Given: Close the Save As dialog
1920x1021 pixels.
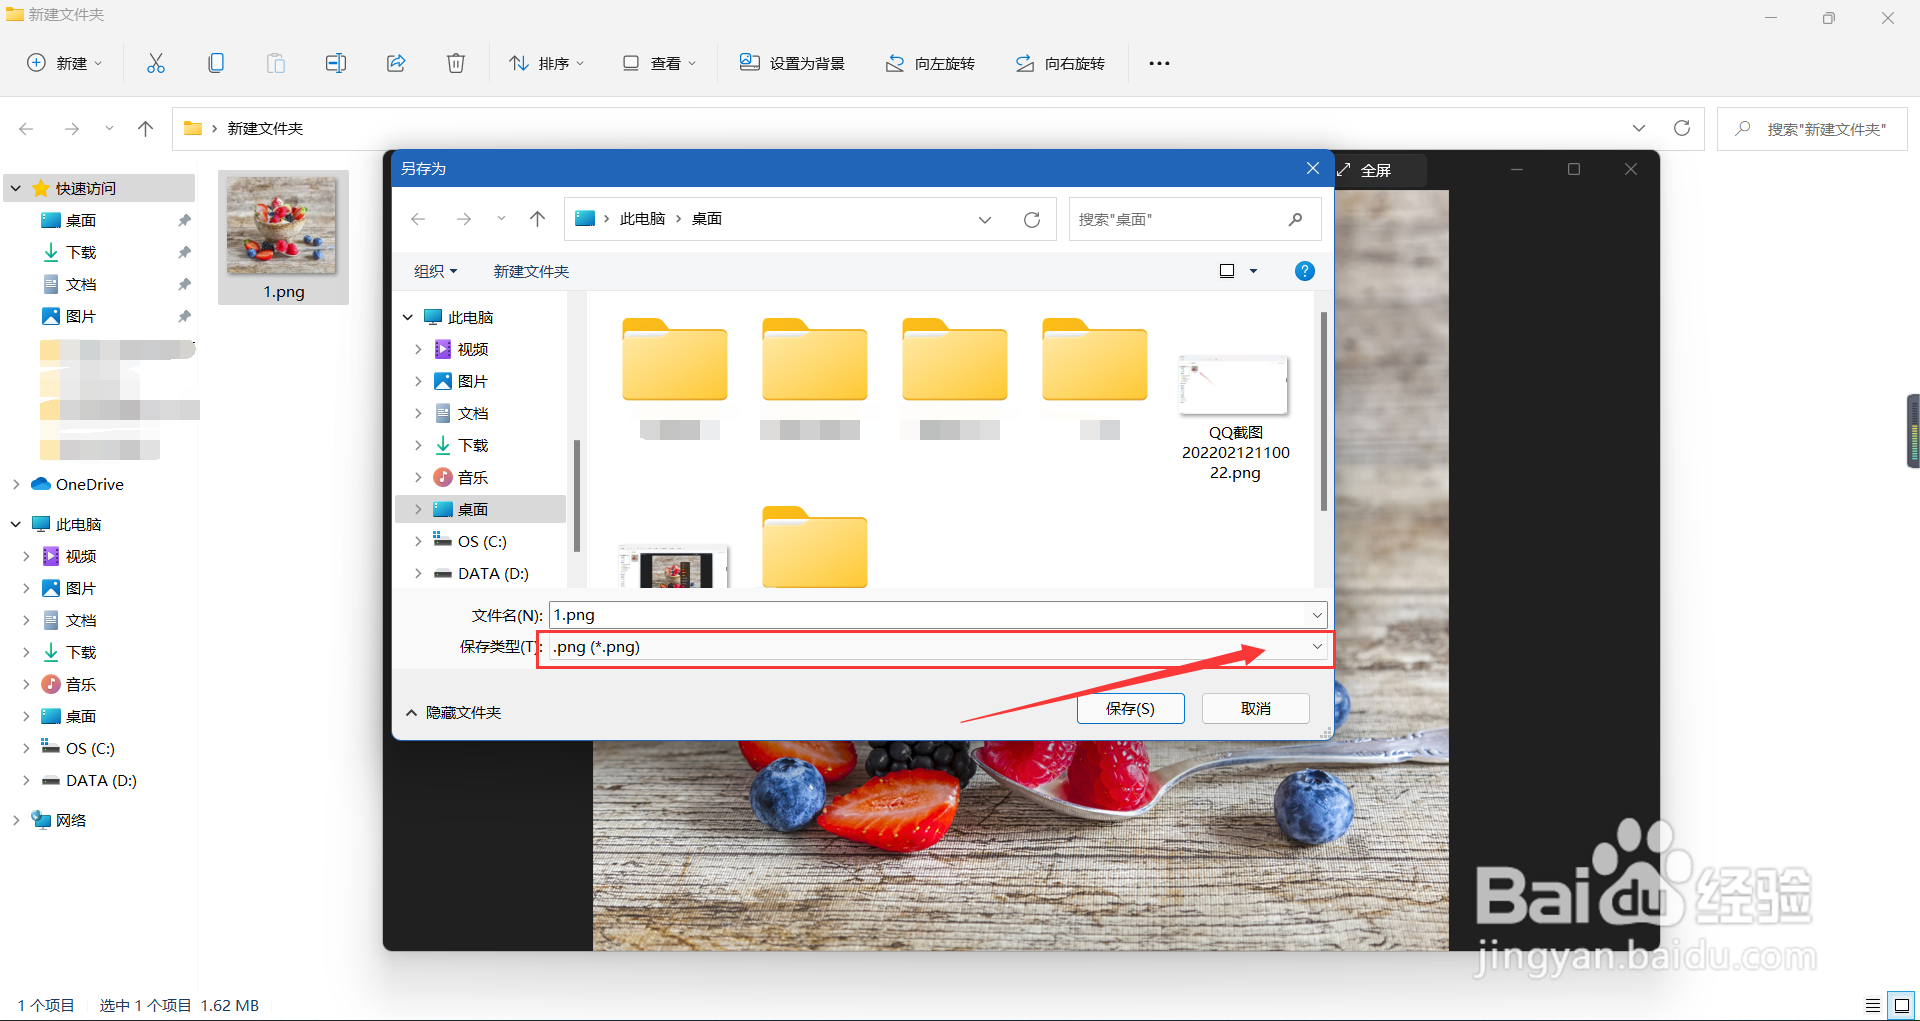Looking at the screenshot, I should (1313, 168).
